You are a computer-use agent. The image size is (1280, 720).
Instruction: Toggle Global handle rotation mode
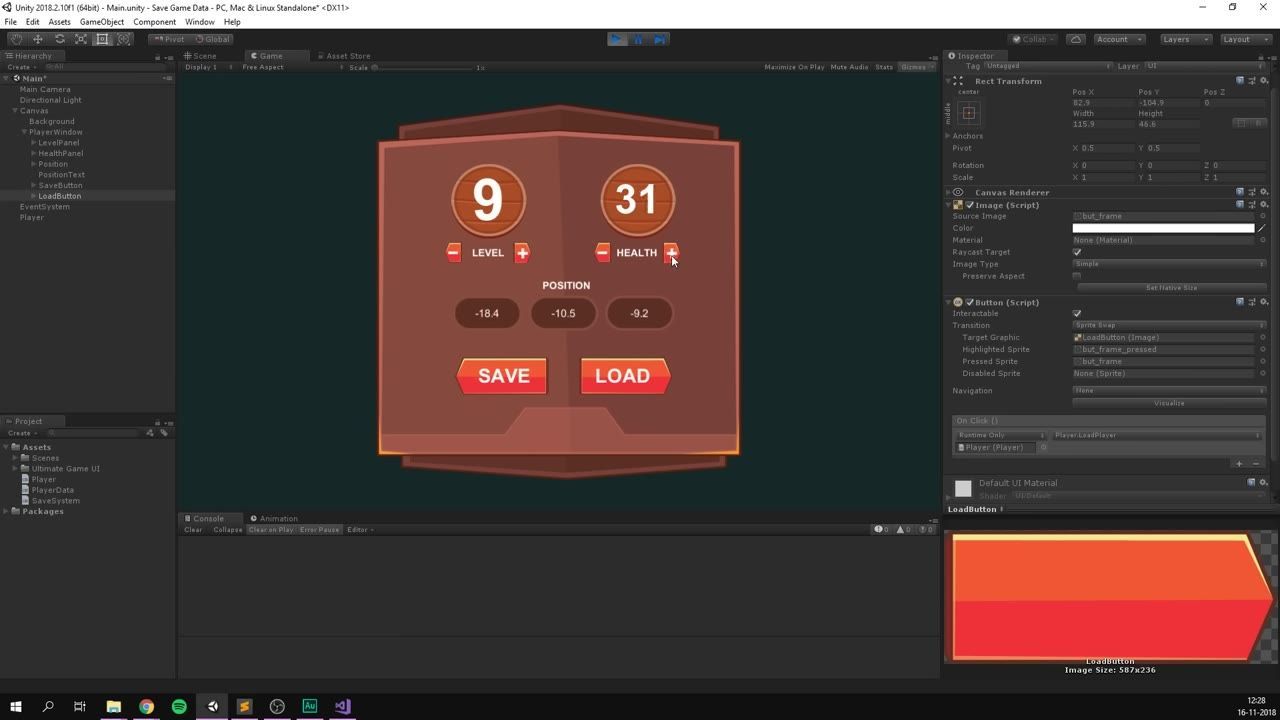(212, 39)
